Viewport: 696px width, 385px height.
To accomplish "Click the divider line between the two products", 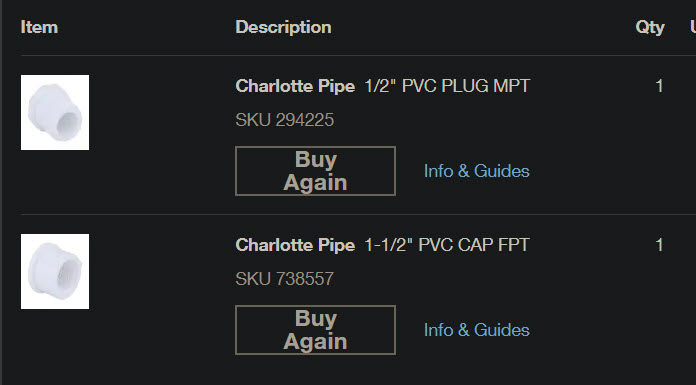I will [x=358, y=214].
